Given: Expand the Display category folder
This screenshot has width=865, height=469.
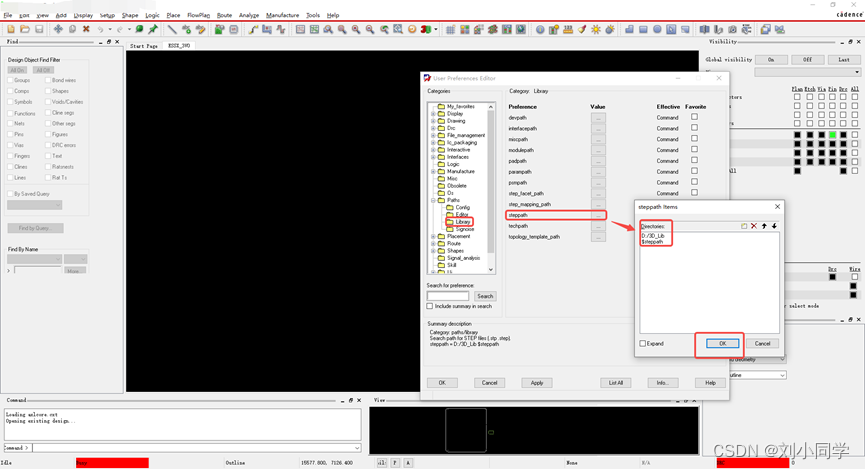Looking at the screenshot, I should [433, 114].
